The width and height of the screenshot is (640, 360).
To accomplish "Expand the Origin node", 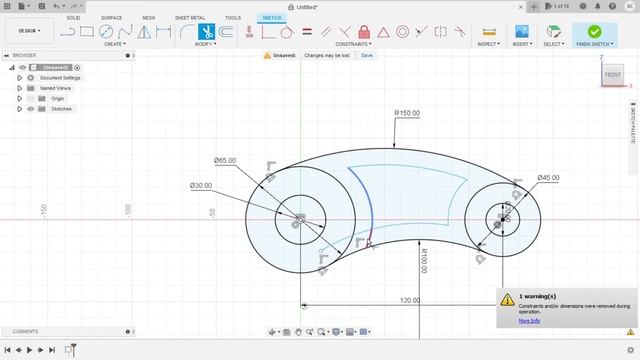I will point(19,98).
